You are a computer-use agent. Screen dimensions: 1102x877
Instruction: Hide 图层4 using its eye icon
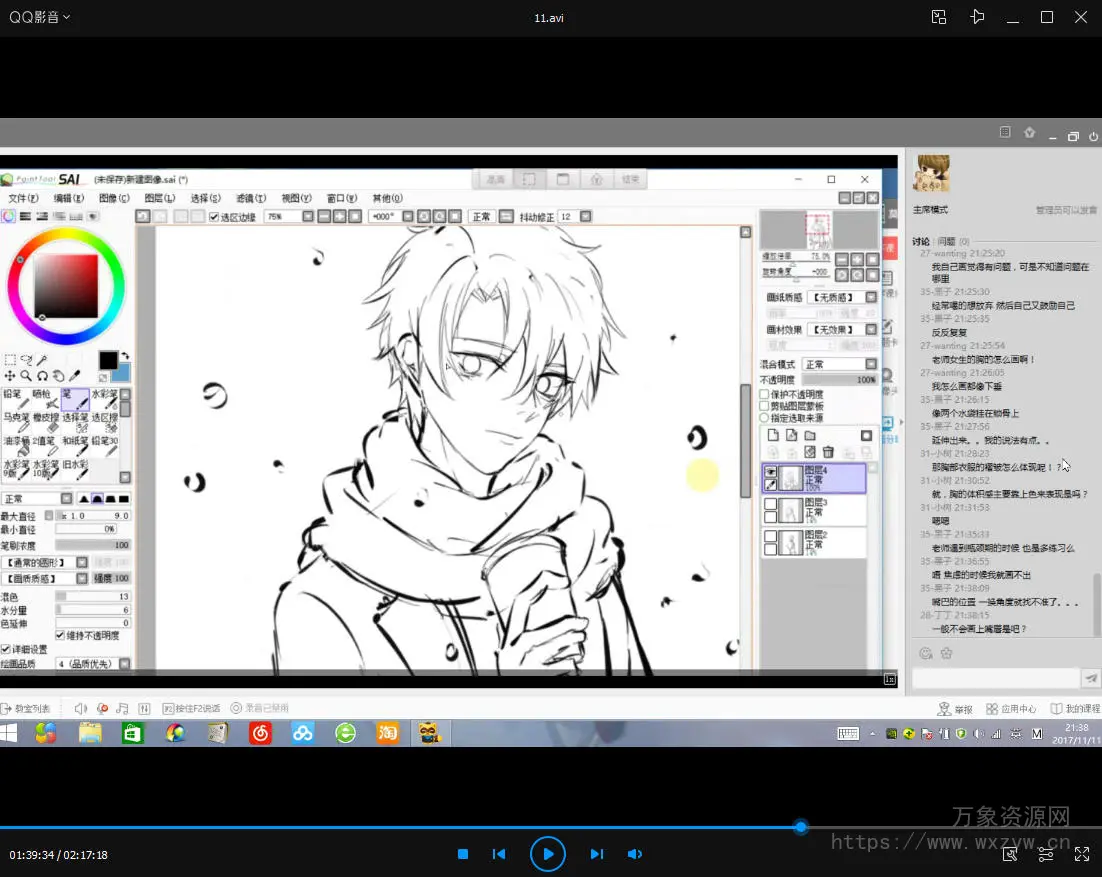coord(770,471)
